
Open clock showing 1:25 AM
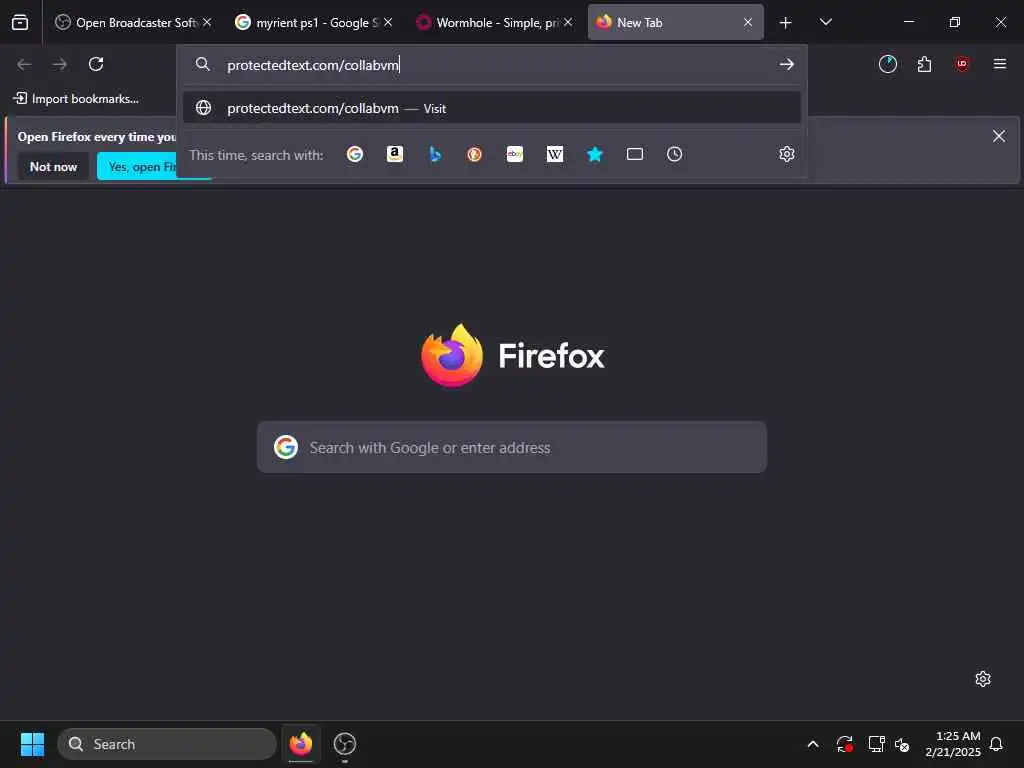pyautogui.click(x=953, y=744)
